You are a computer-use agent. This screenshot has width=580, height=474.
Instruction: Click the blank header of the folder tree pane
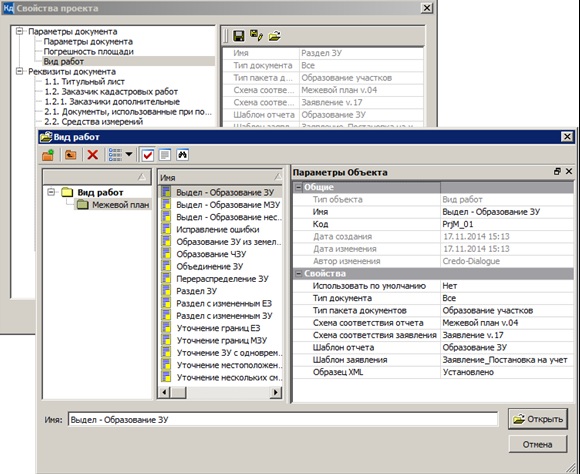pos(97,177)
